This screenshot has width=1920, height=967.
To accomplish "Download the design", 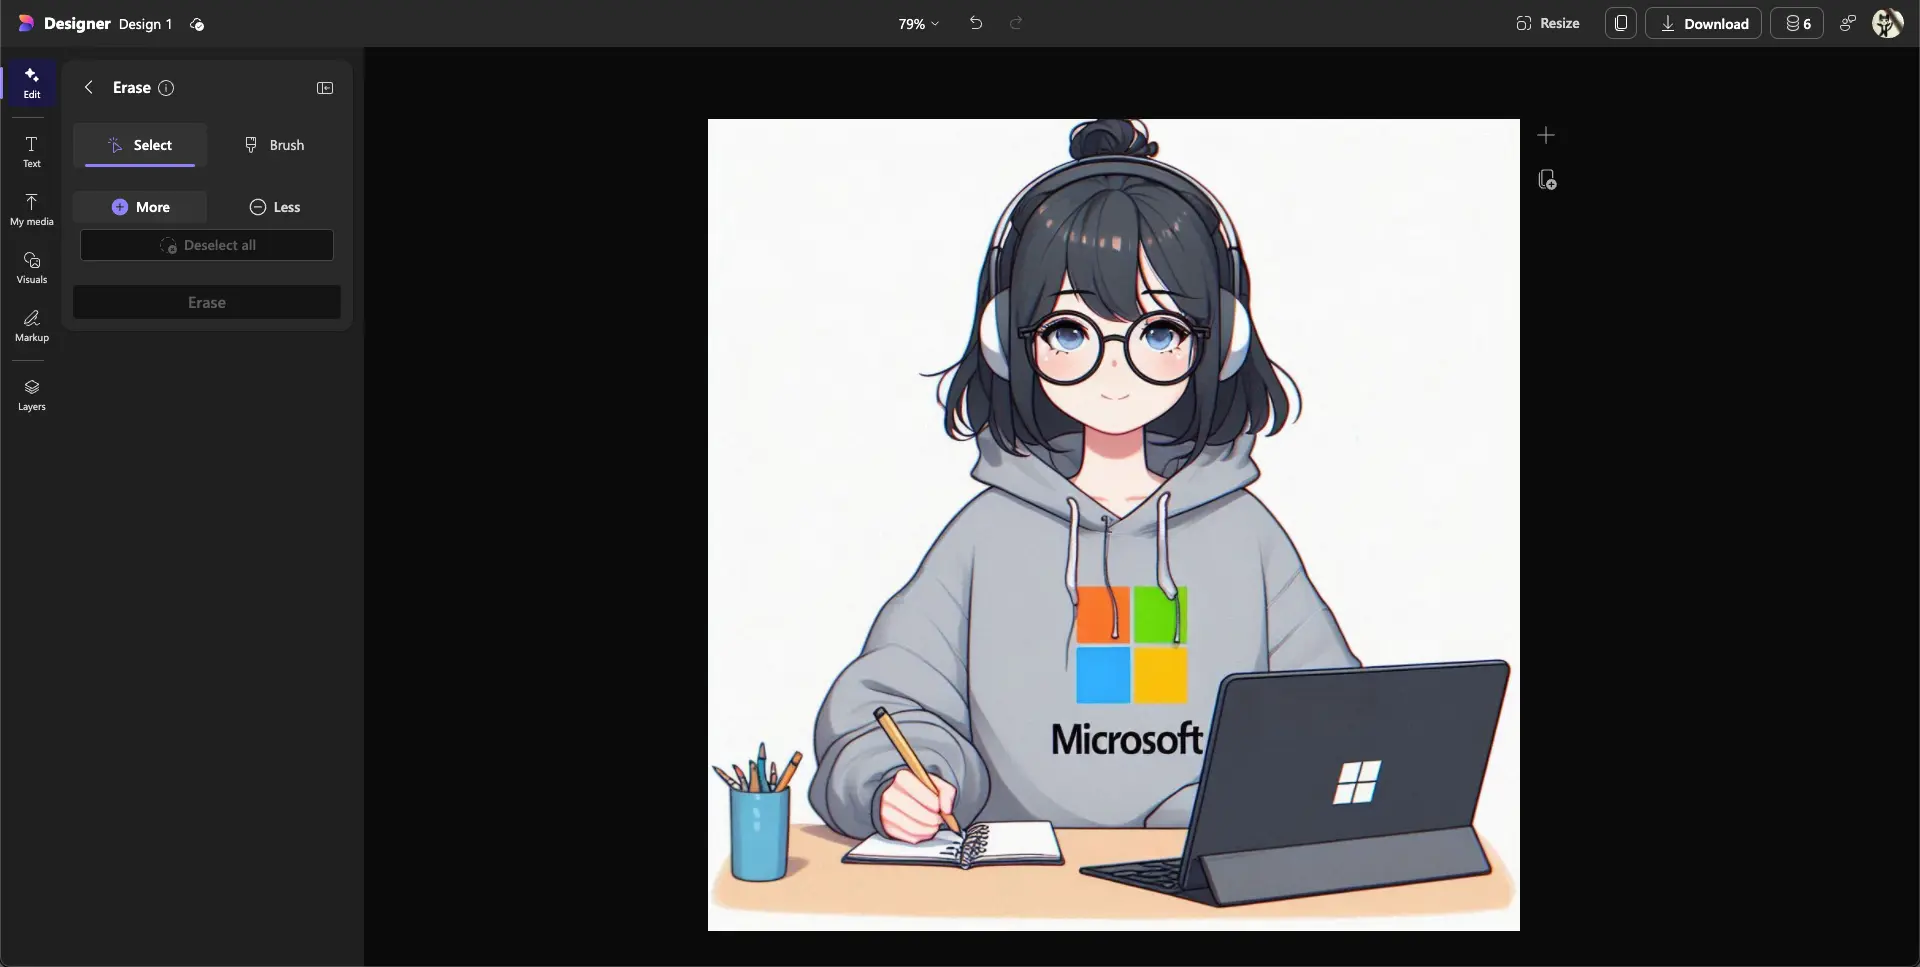I will pyautogui.click(x=1704, y=23).
